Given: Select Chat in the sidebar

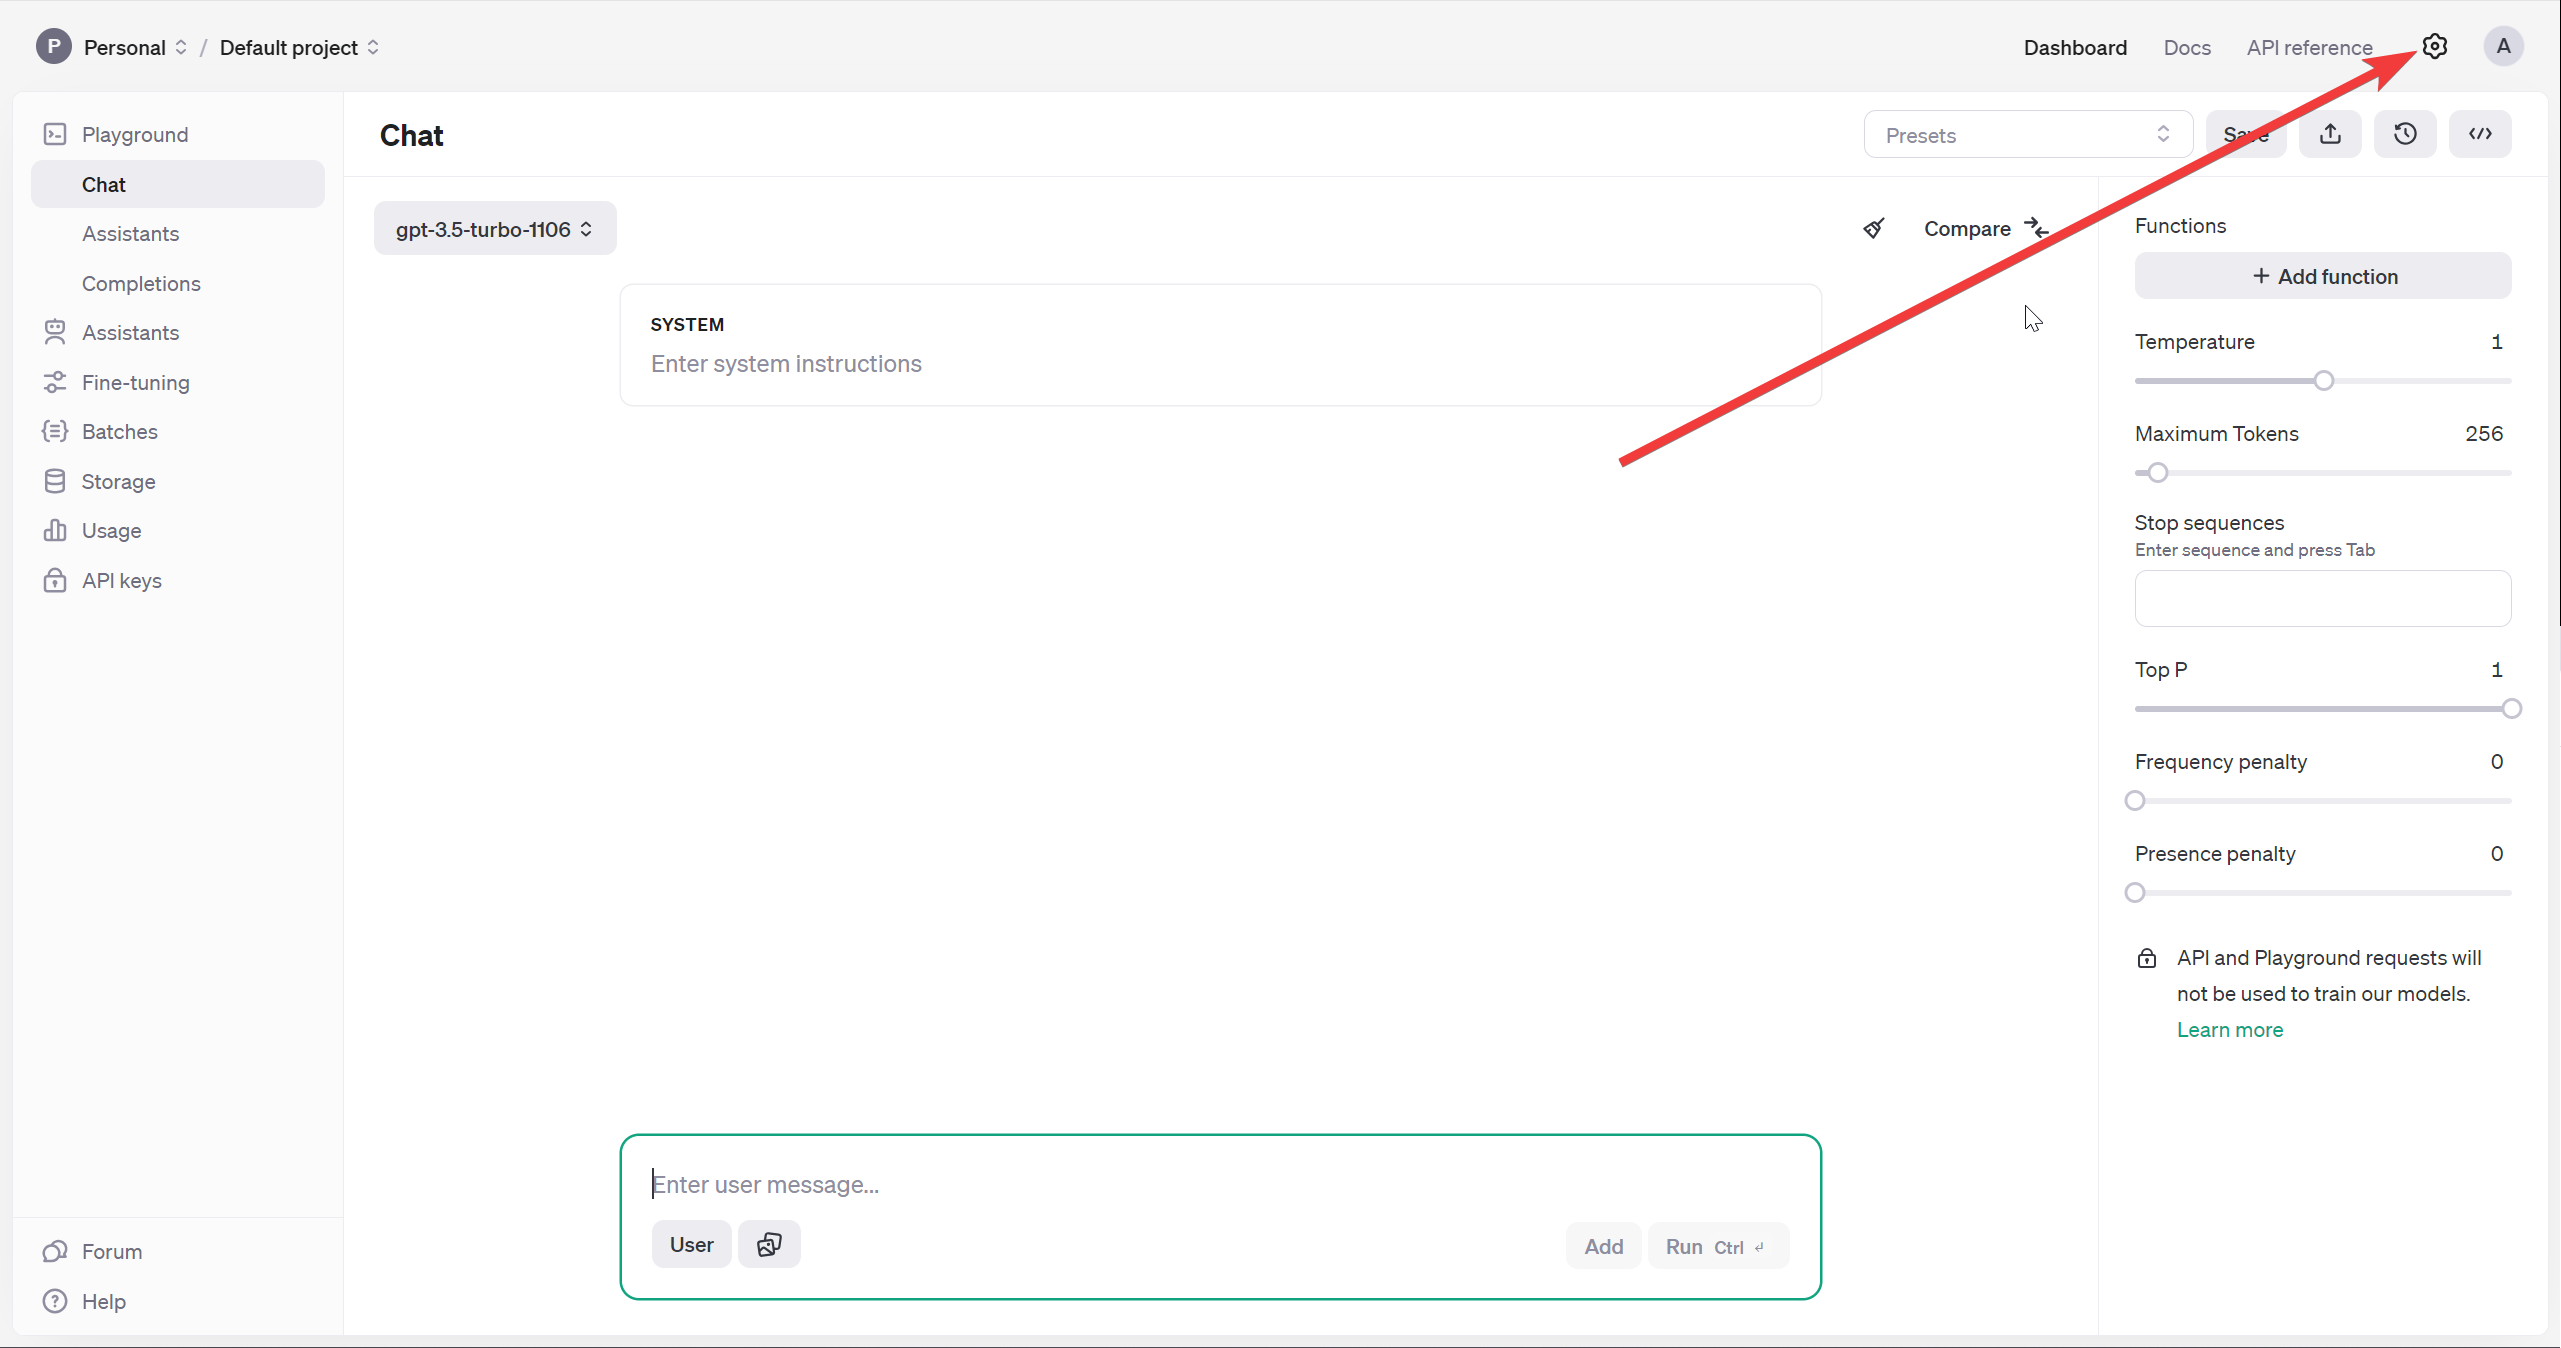Looking at the screenshot, I should pyautogui.click(x=178, y=184).
